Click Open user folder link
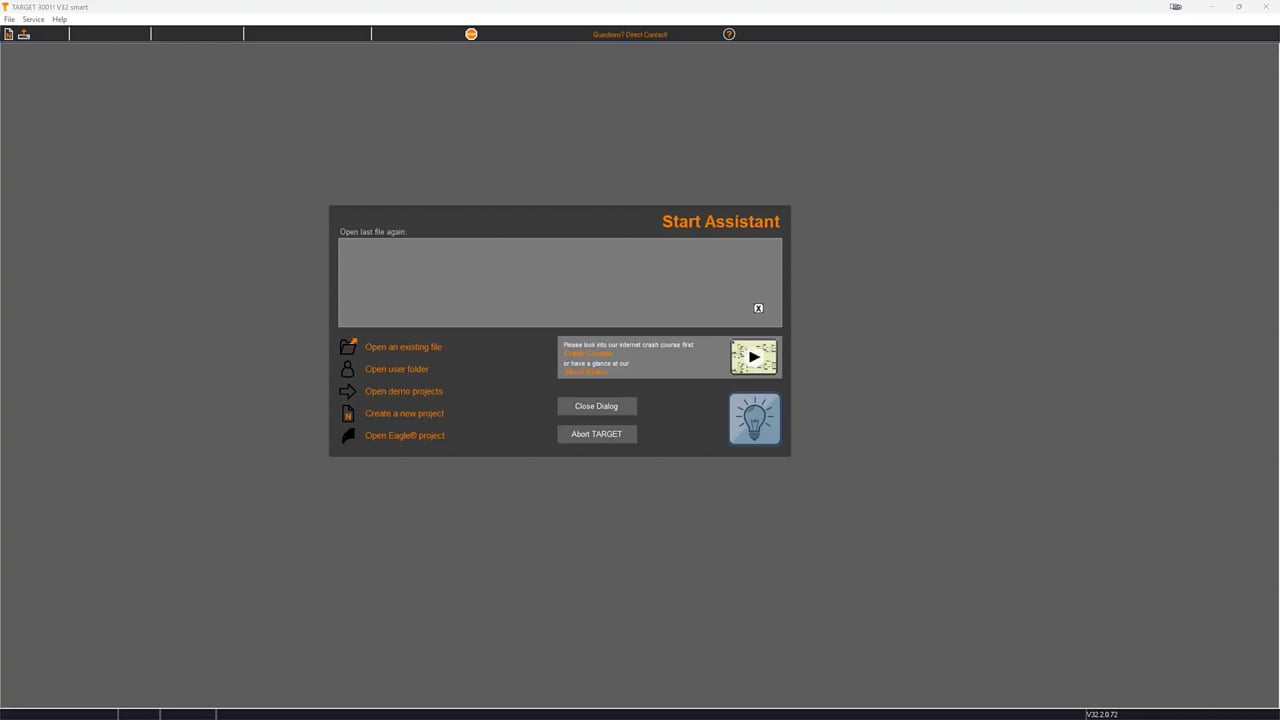Screen dimensions: 1280x720 (397, 369)
